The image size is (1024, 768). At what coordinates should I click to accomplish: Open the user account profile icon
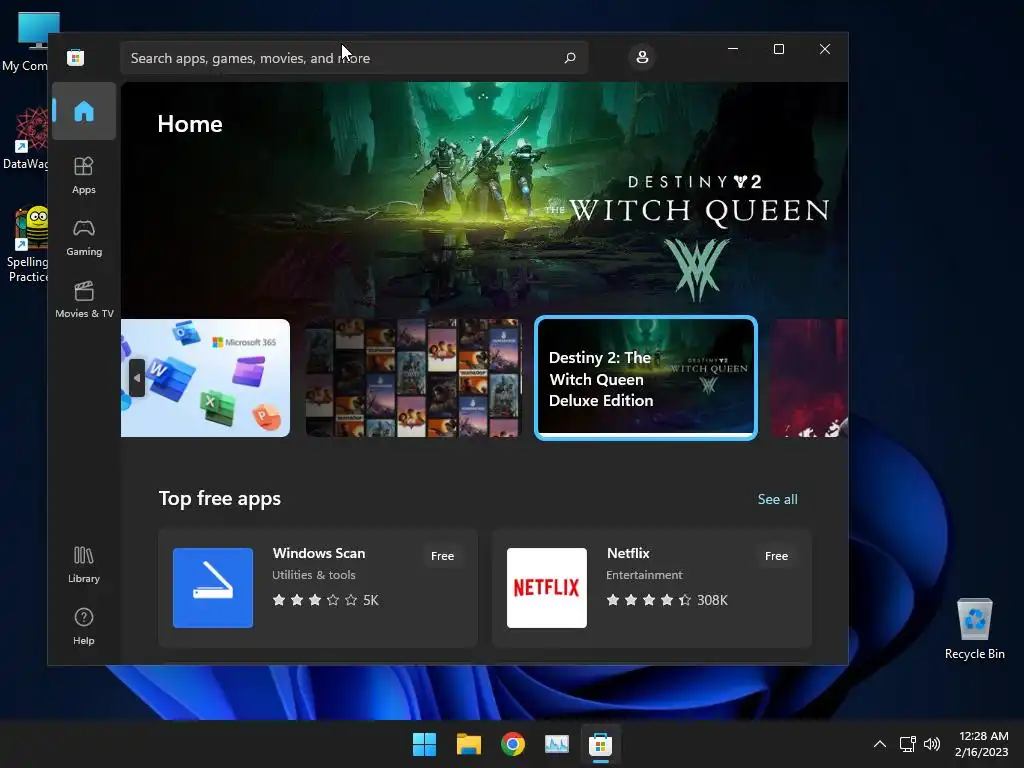642,57
